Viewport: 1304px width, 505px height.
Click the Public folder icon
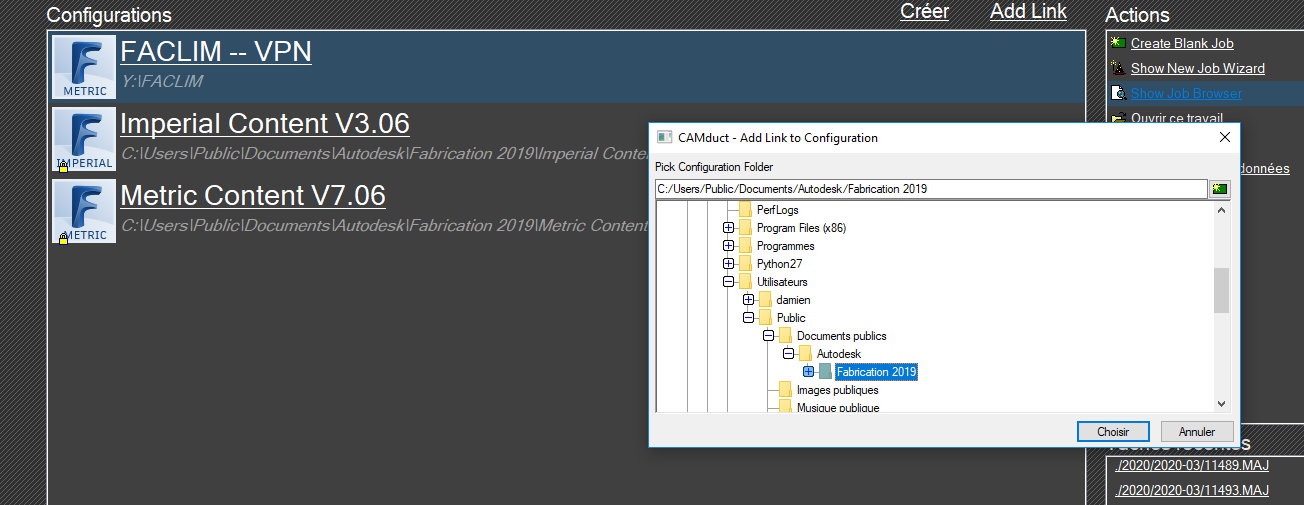(765, 318)
